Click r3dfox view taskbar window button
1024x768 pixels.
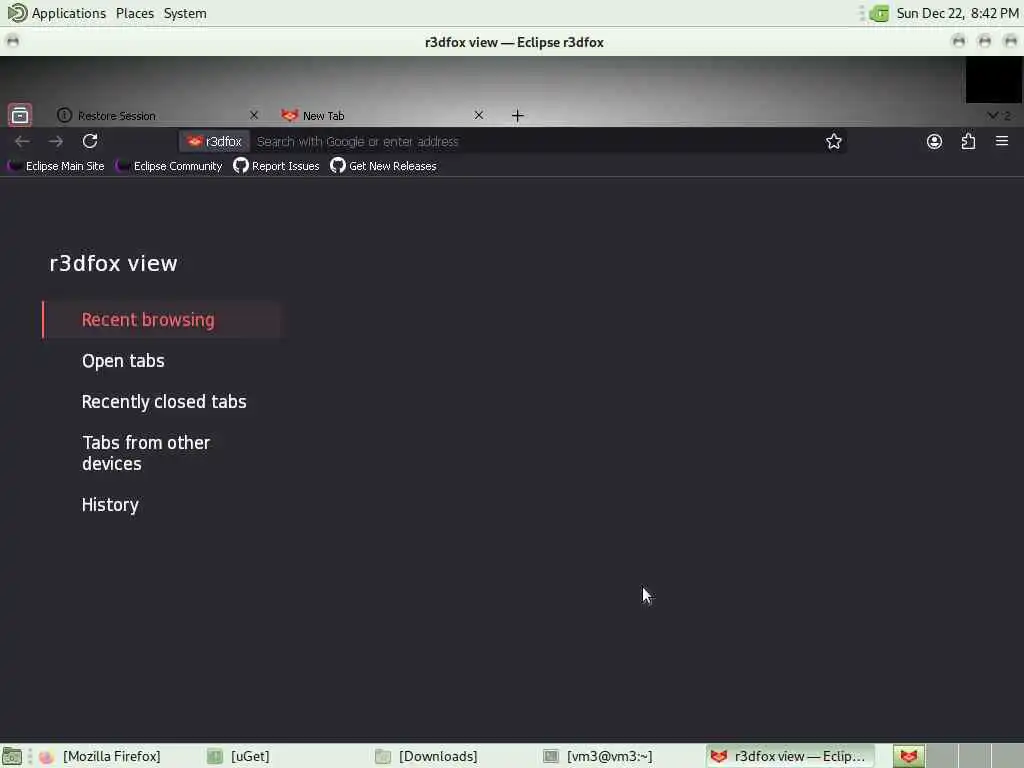point(790,756)
